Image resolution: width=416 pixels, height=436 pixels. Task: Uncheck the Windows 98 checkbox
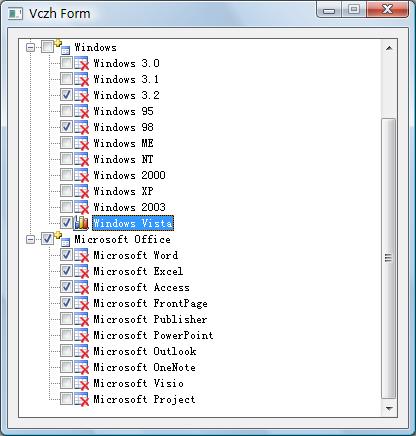(x=66, y=126)
